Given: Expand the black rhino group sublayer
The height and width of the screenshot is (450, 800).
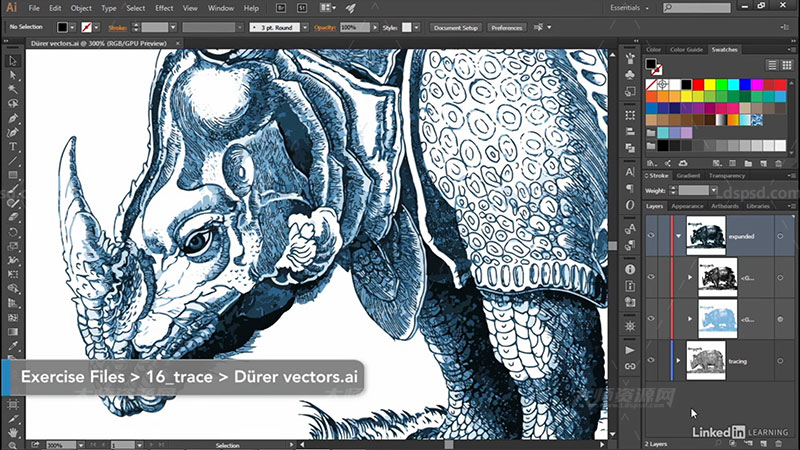Looking at the screenshot, I should [x=690, y=278].
